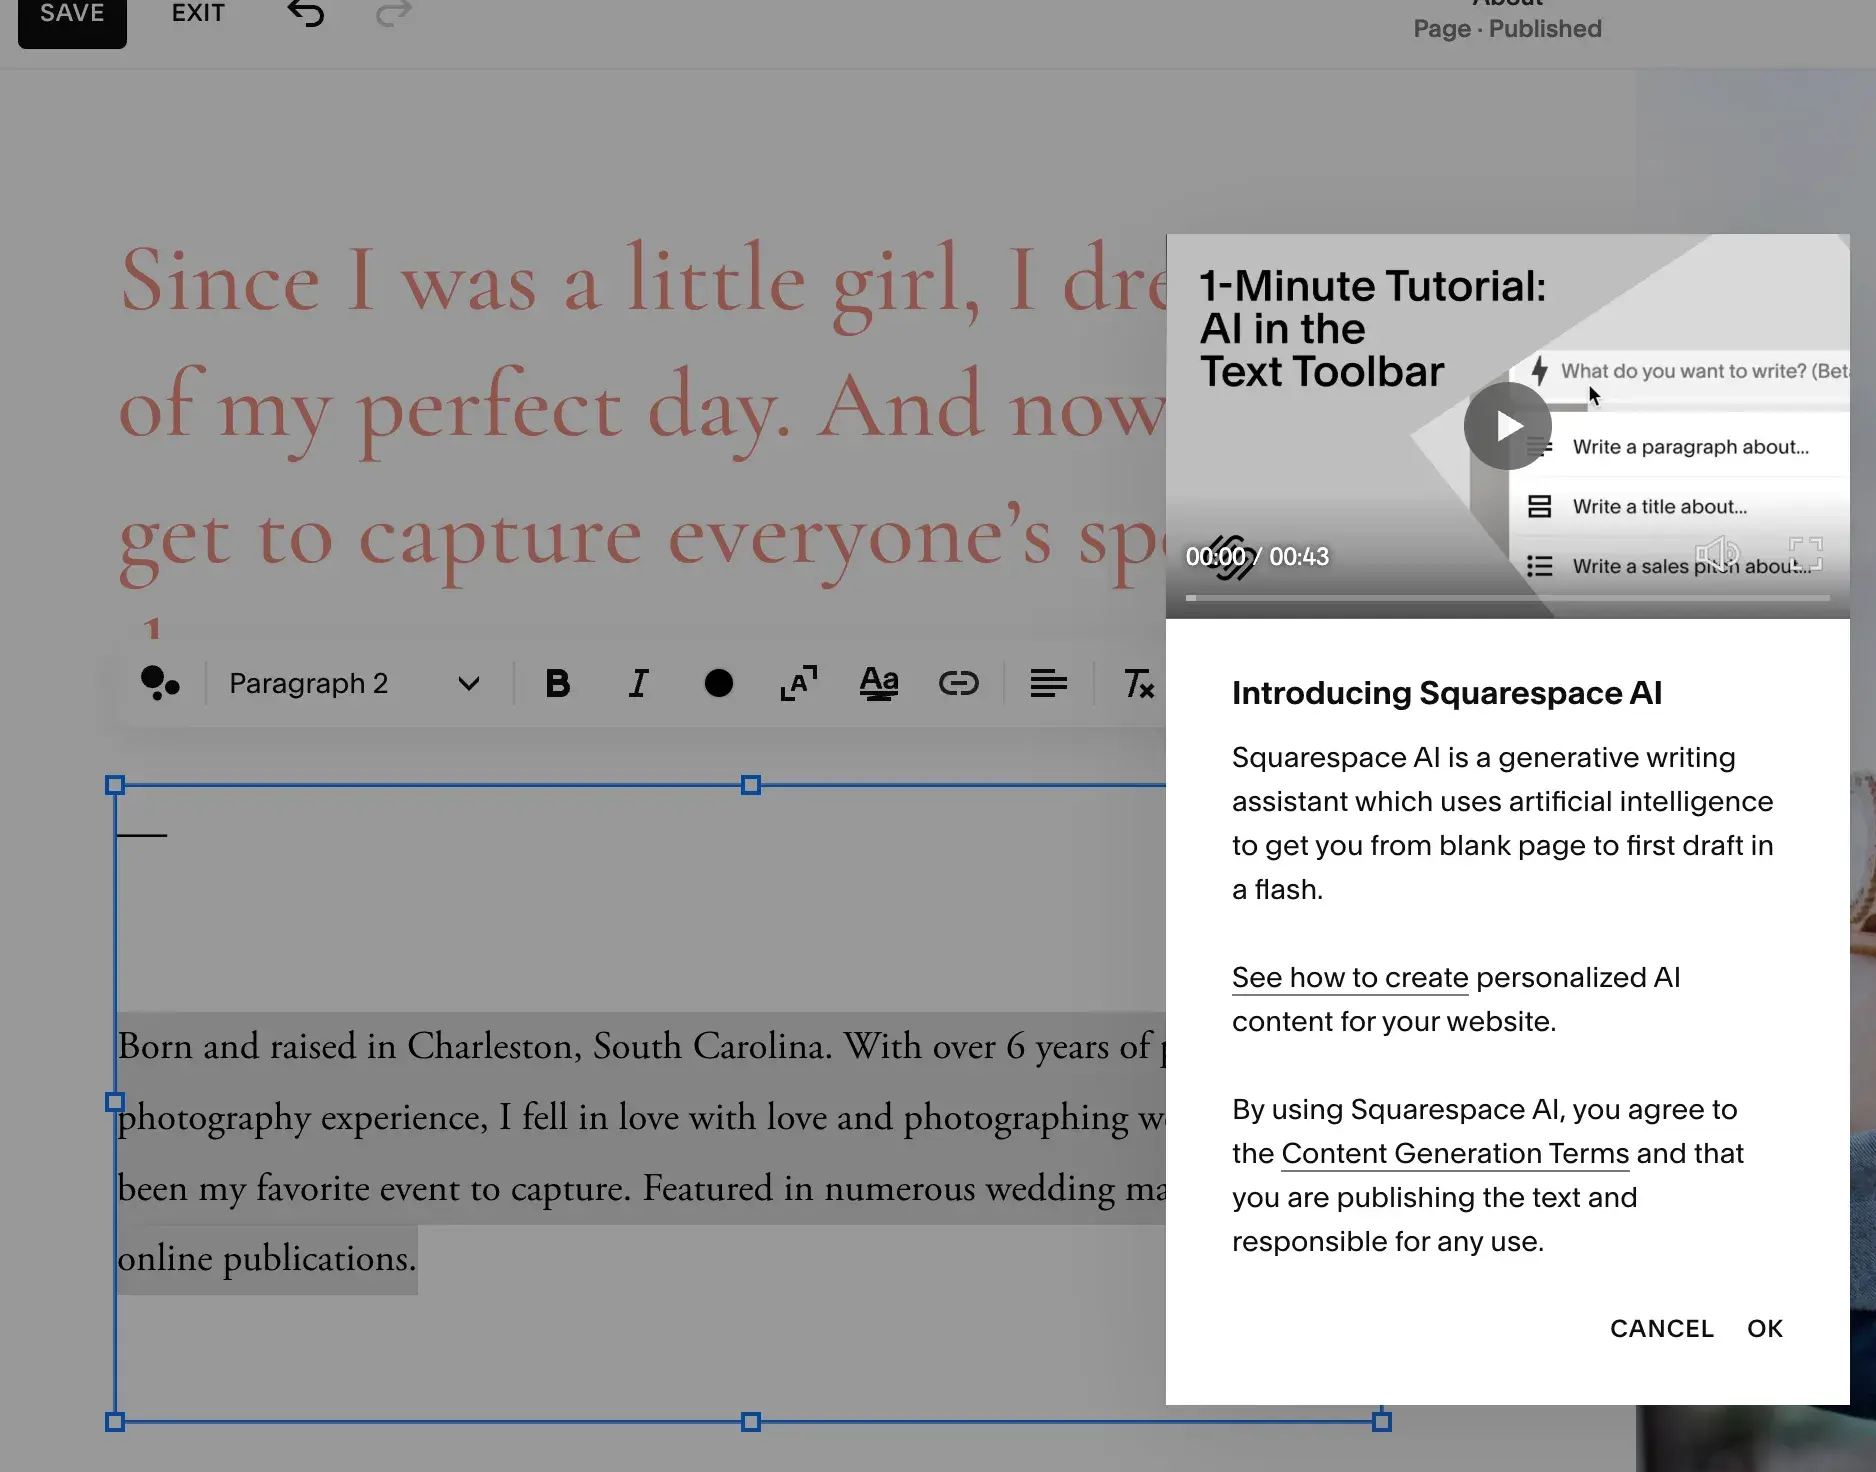Screen dimensions: 1876x1472
Task: Adjust text size using the resize icon
Action: click(798, 683)
